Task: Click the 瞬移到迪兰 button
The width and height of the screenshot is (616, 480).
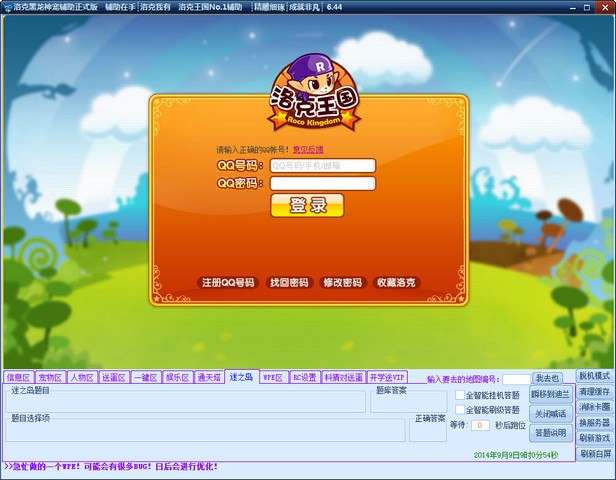Action: click(551, 394)
